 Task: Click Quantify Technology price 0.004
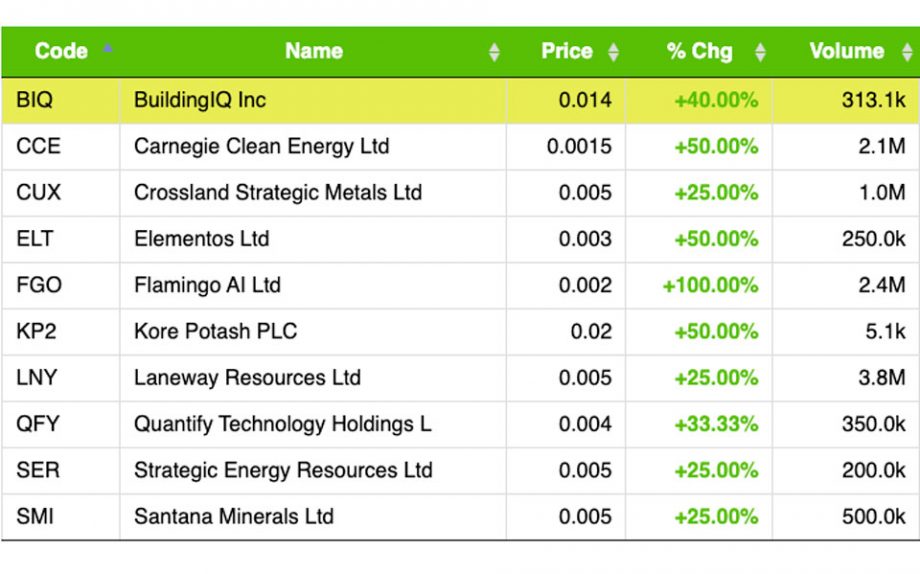(x=585, y=424)
